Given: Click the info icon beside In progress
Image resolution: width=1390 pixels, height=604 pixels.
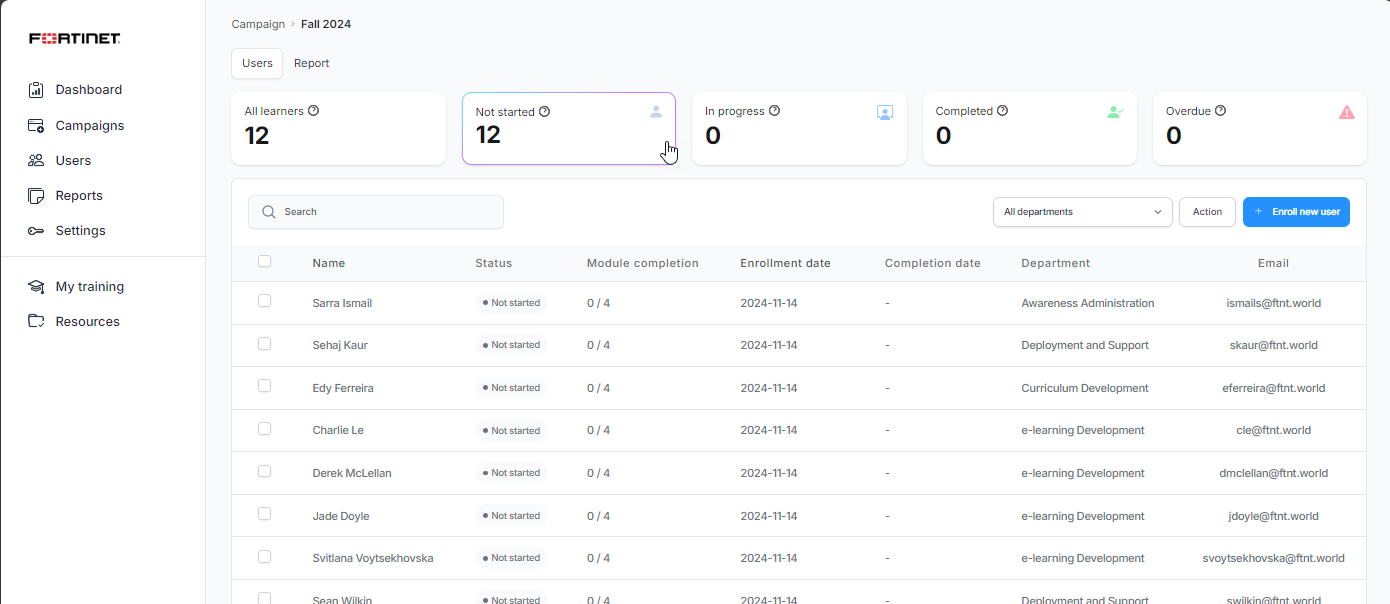Looking at the screenshot, I should [774, 111].
